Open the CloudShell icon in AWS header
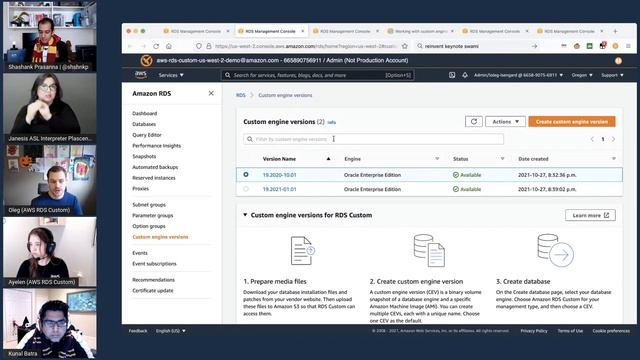 click(x=452, y=75)
